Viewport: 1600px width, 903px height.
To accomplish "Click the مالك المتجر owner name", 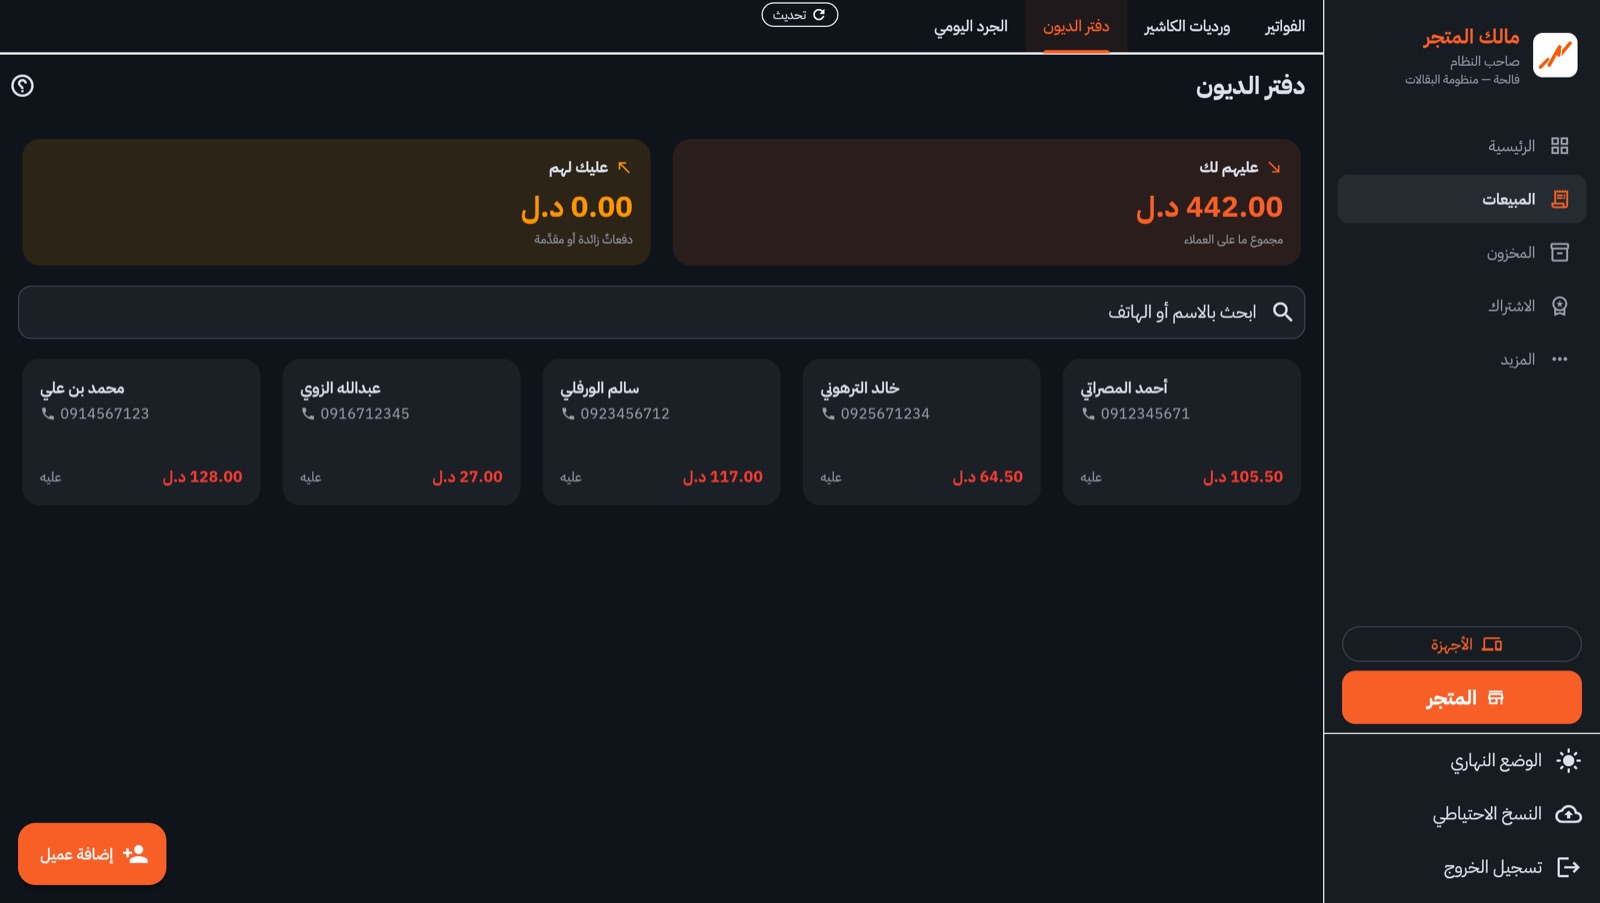I will 1471,38.
